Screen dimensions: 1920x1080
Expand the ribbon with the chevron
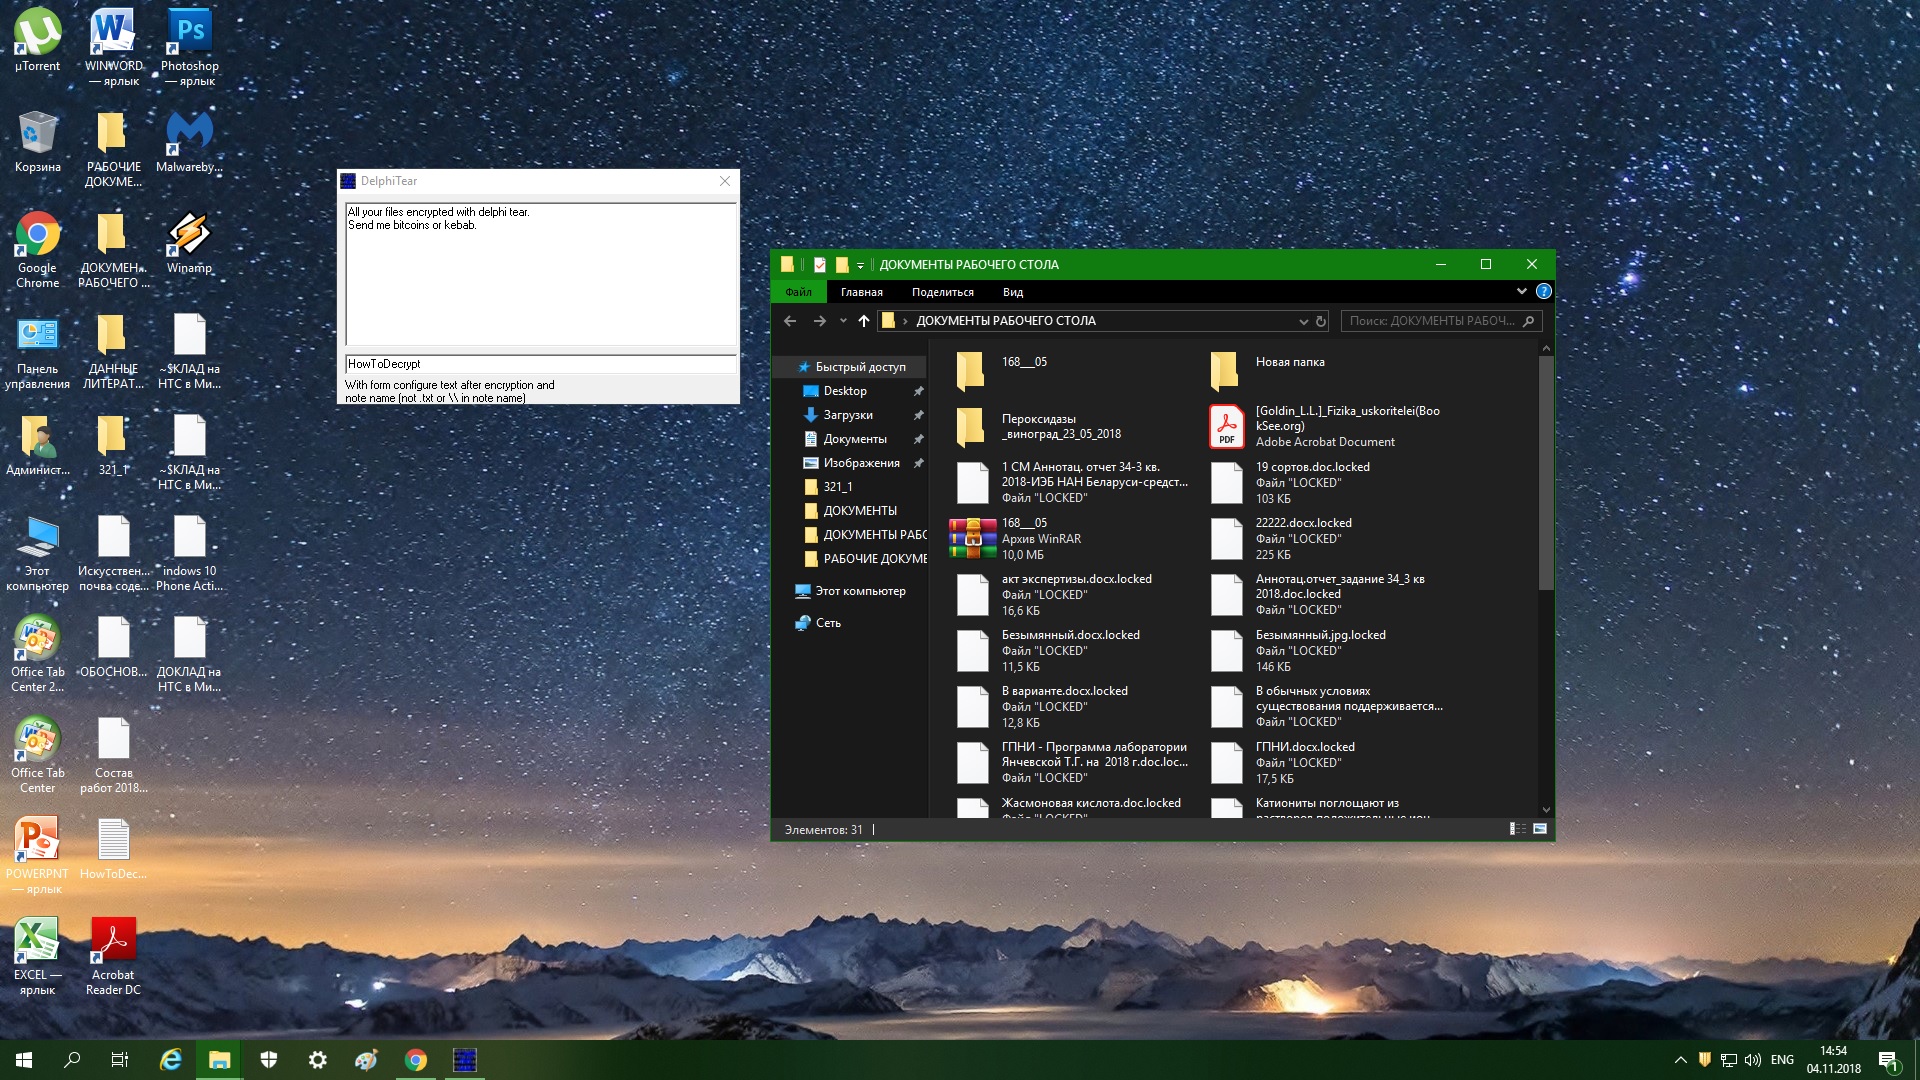pyautogui.click(x=1521, y=292)
